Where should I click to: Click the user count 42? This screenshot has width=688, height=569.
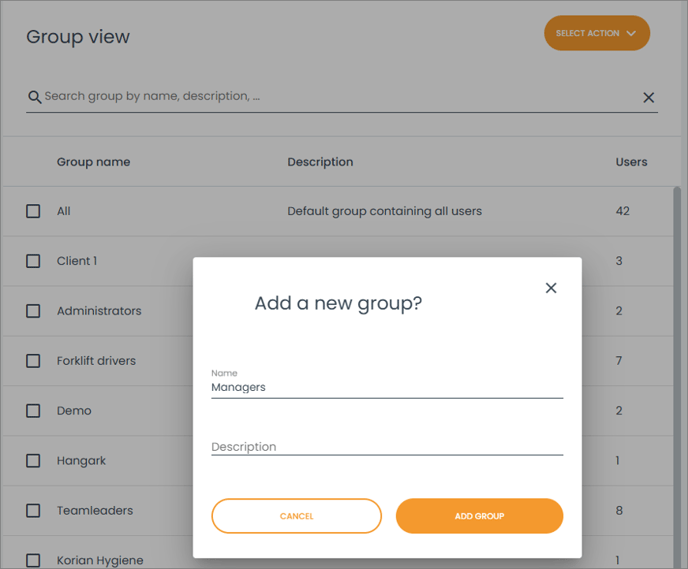[623, 211]
